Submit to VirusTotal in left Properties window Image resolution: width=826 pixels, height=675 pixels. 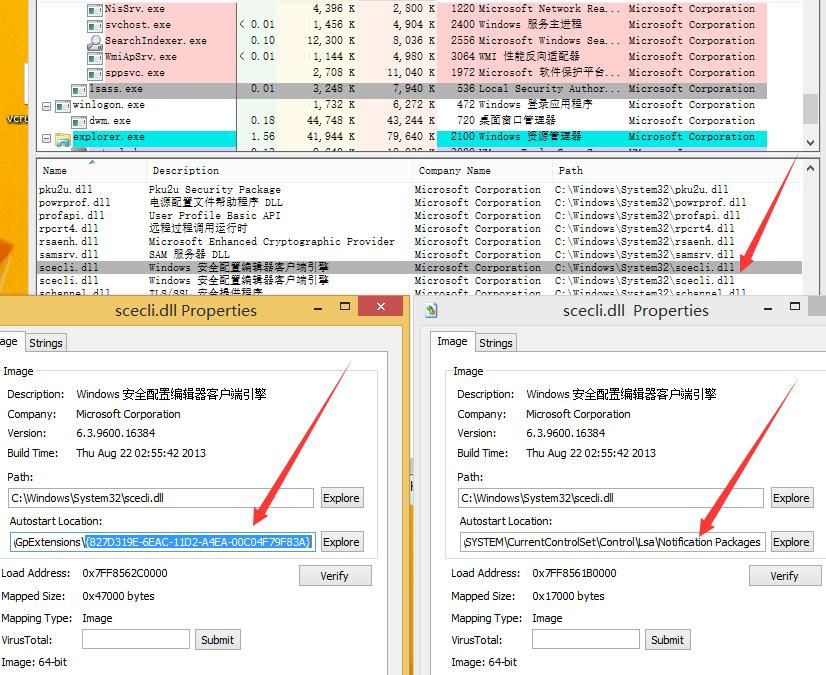pyautogui.click(x=218, y=640)
